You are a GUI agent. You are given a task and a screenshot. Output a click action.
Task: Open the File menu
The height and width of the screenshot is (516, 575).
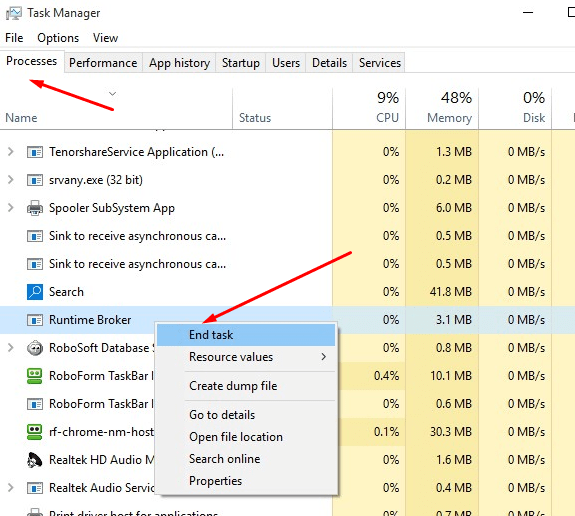14,38
